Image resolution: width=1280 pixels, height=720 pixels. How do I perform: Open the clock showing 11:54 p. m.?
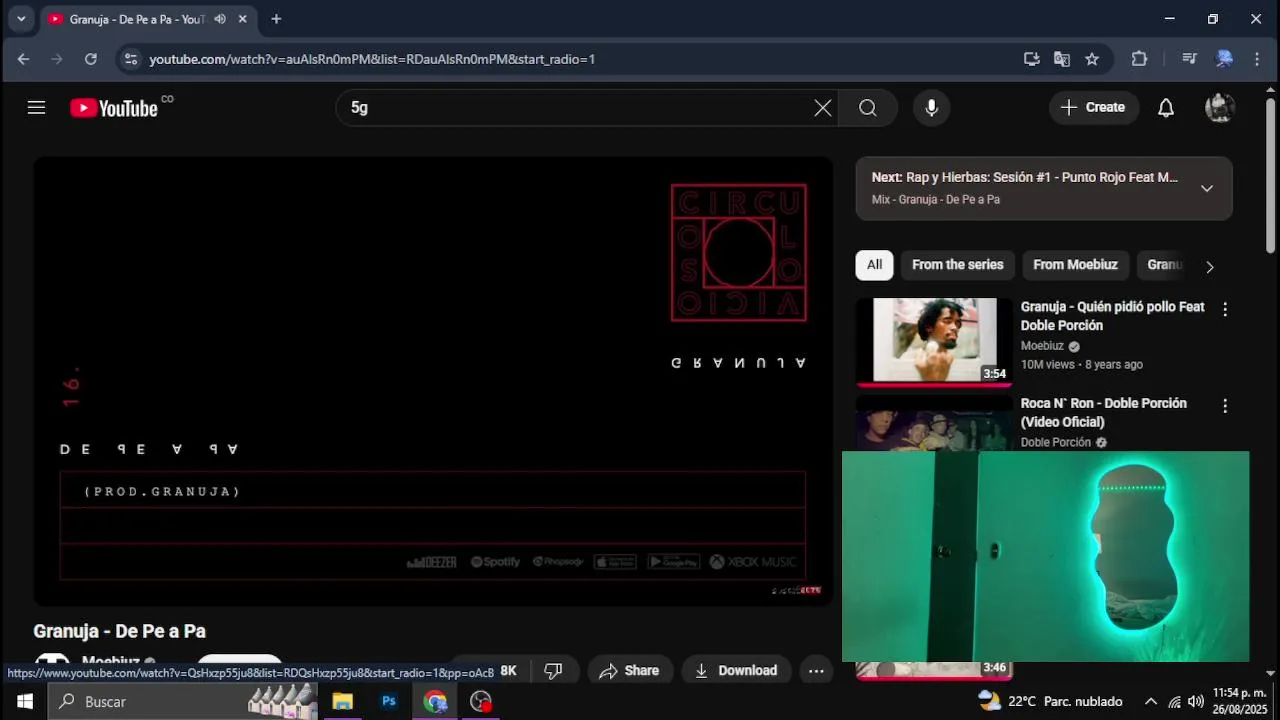click(1240, 701)
